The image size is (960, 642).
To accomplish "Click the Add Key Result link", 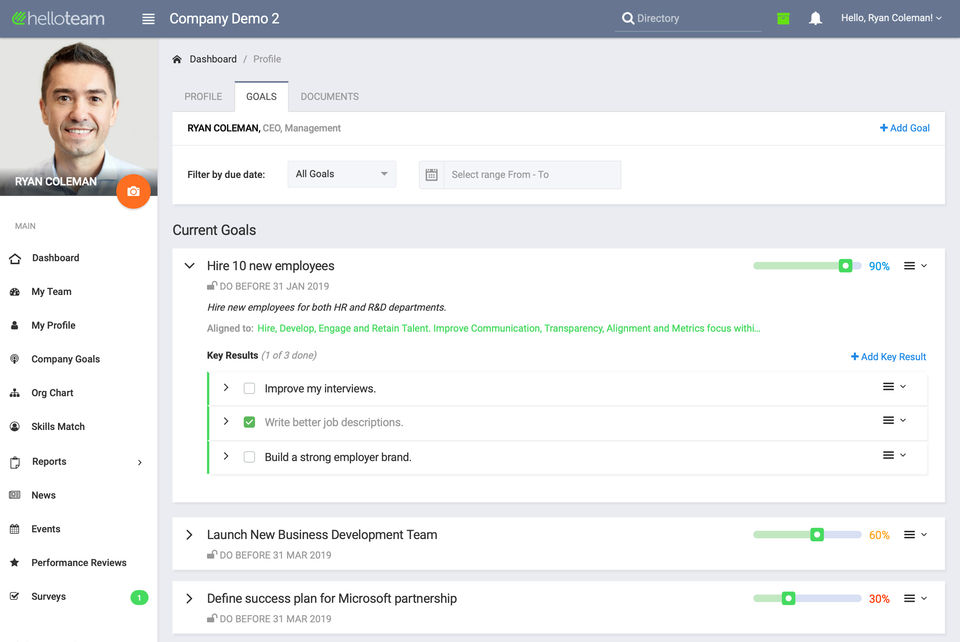I will pos(888,357).
